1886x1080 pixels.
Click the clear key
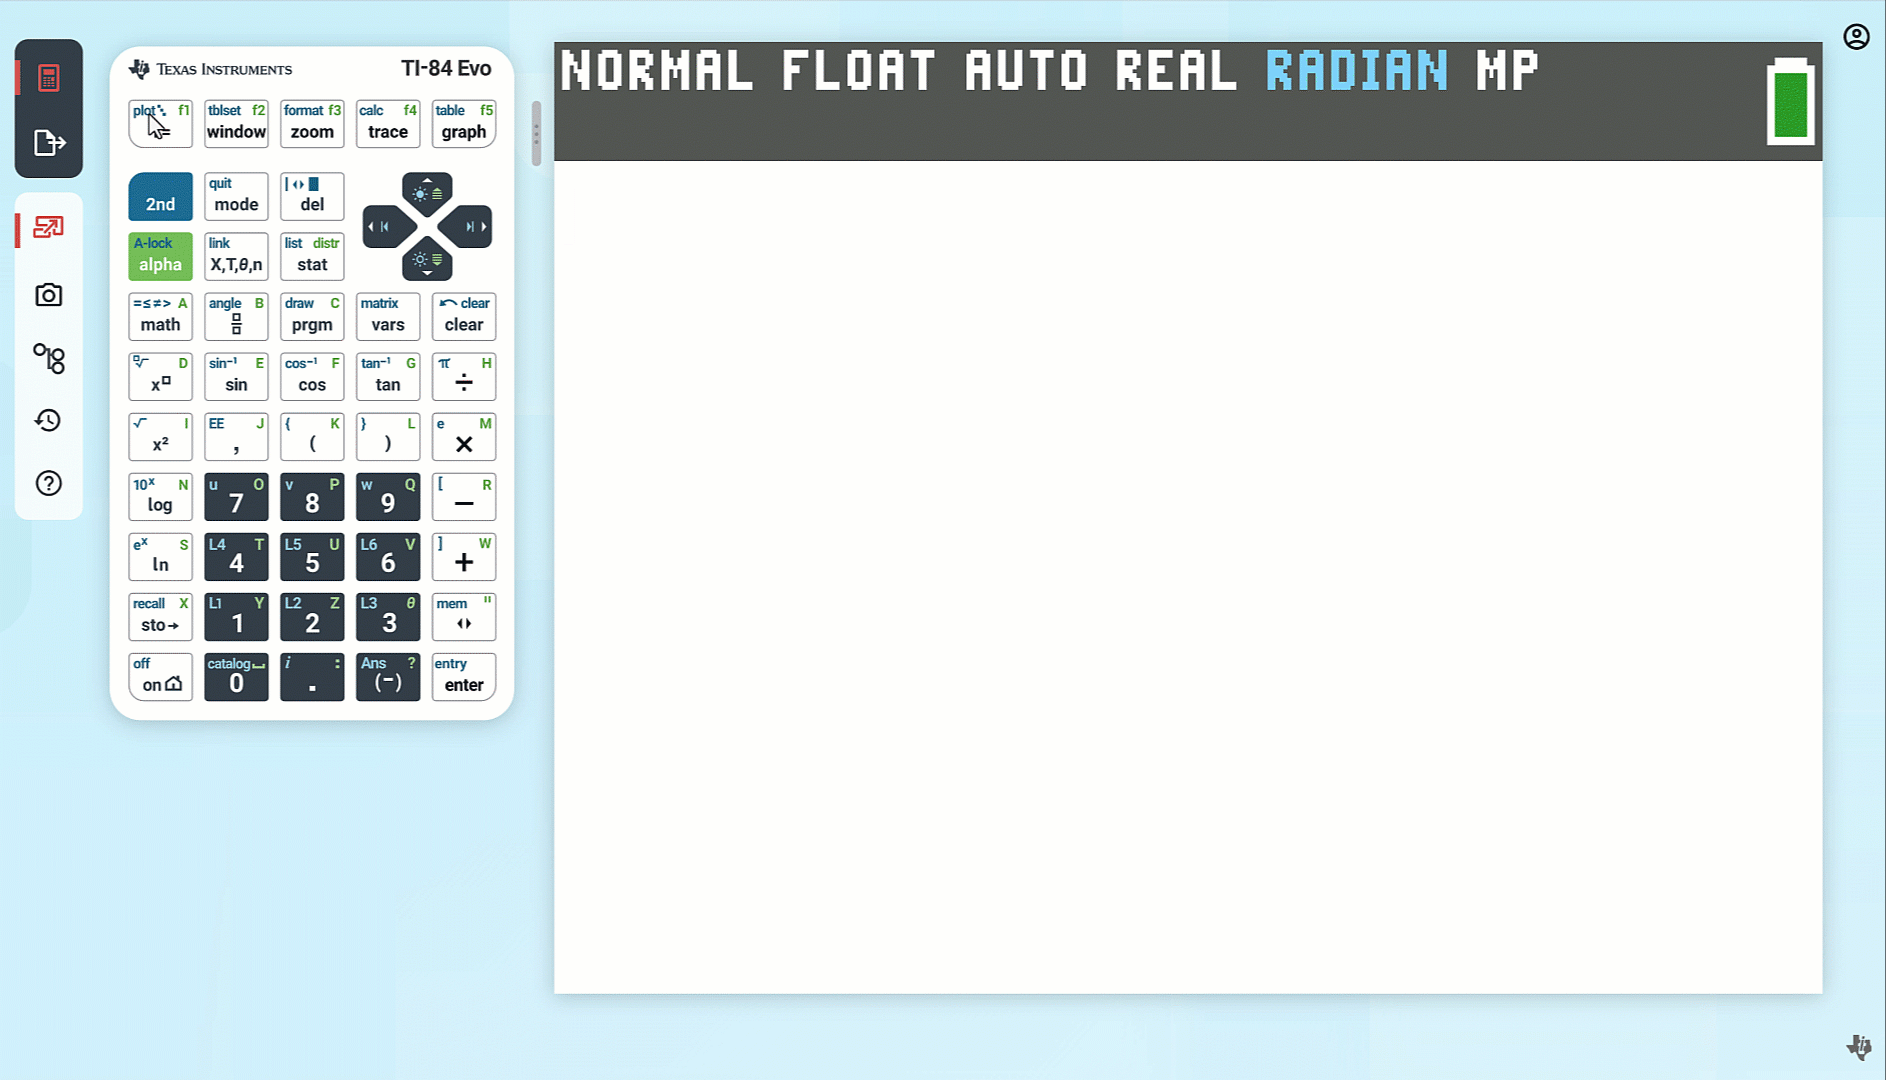tap(464, 316)
